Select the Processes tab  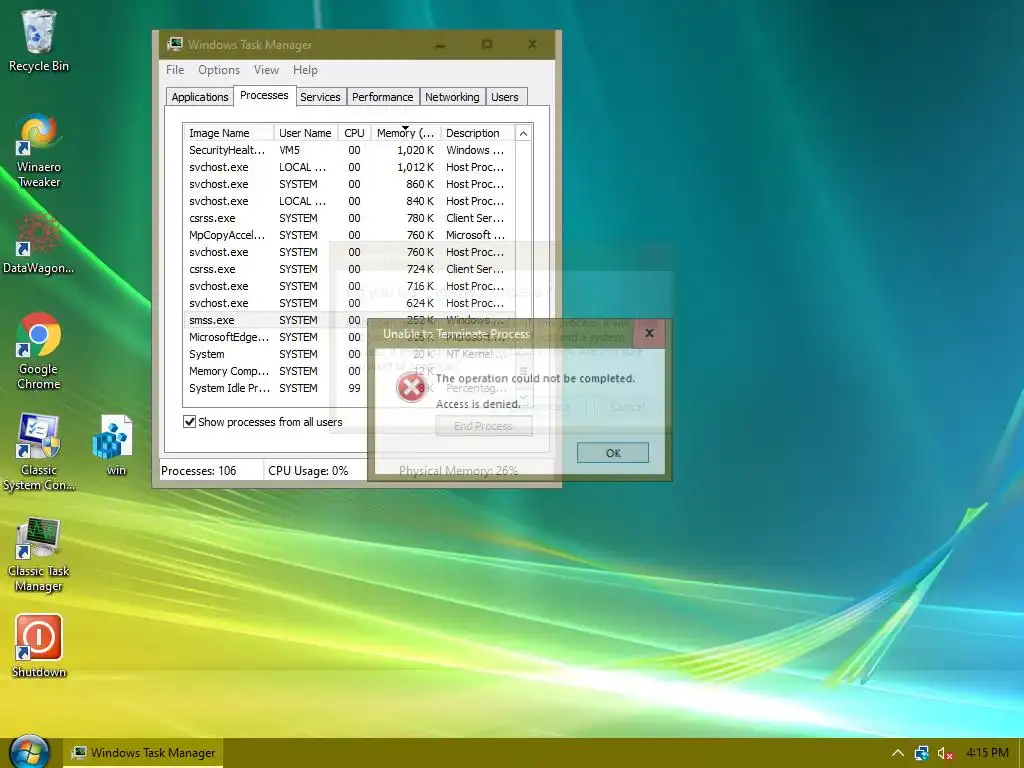point(264,95)
